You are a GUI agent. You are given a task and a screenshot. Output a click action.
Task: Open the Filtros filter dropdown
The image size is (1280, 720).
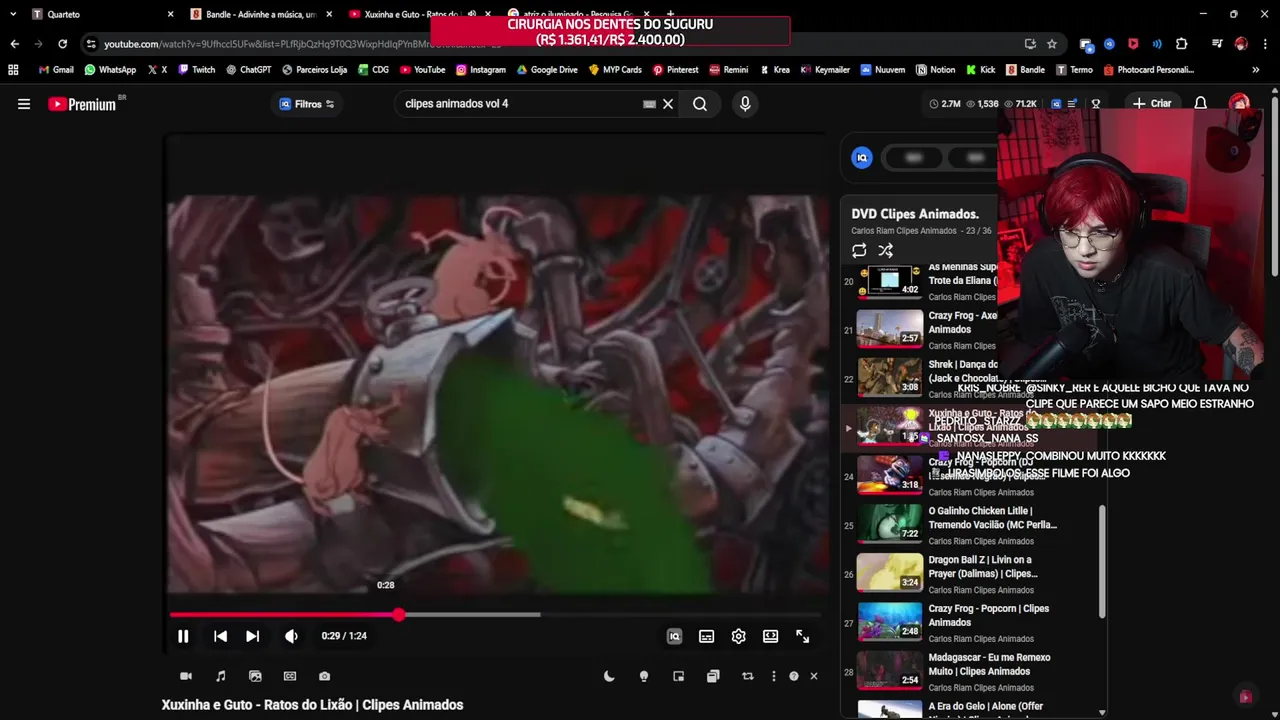click(x=307, y=104)
